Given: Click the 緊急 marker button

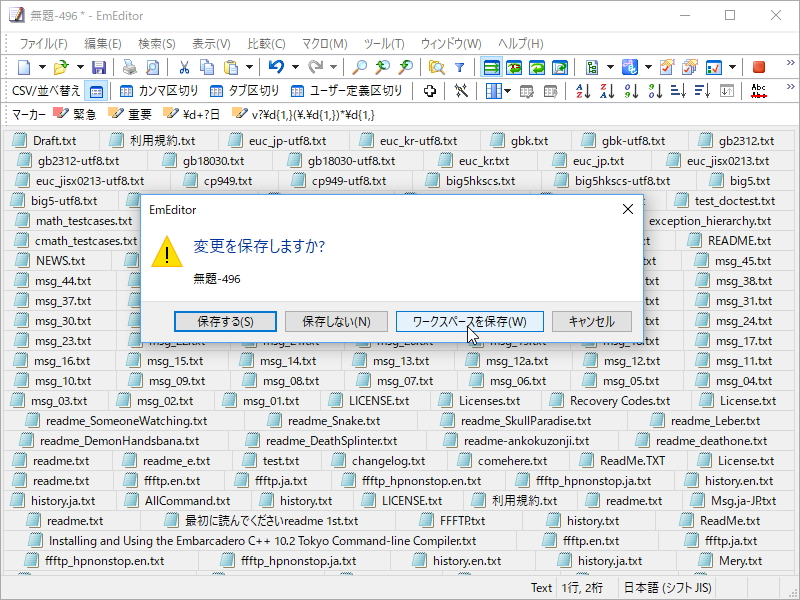Looking at the screenshot, I should pyautogui.click(x=75, y=114).
